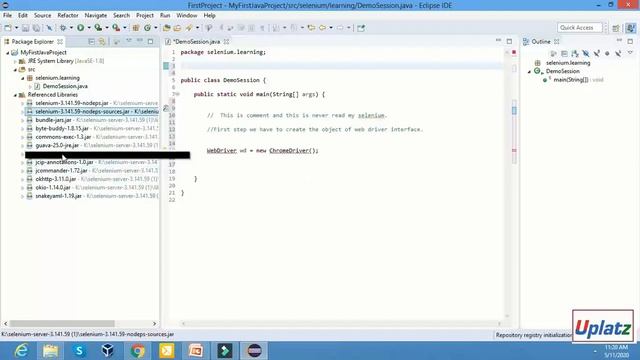Open the Refactor menu
This screenshot has height=360, width=640.
click(68, 15)
